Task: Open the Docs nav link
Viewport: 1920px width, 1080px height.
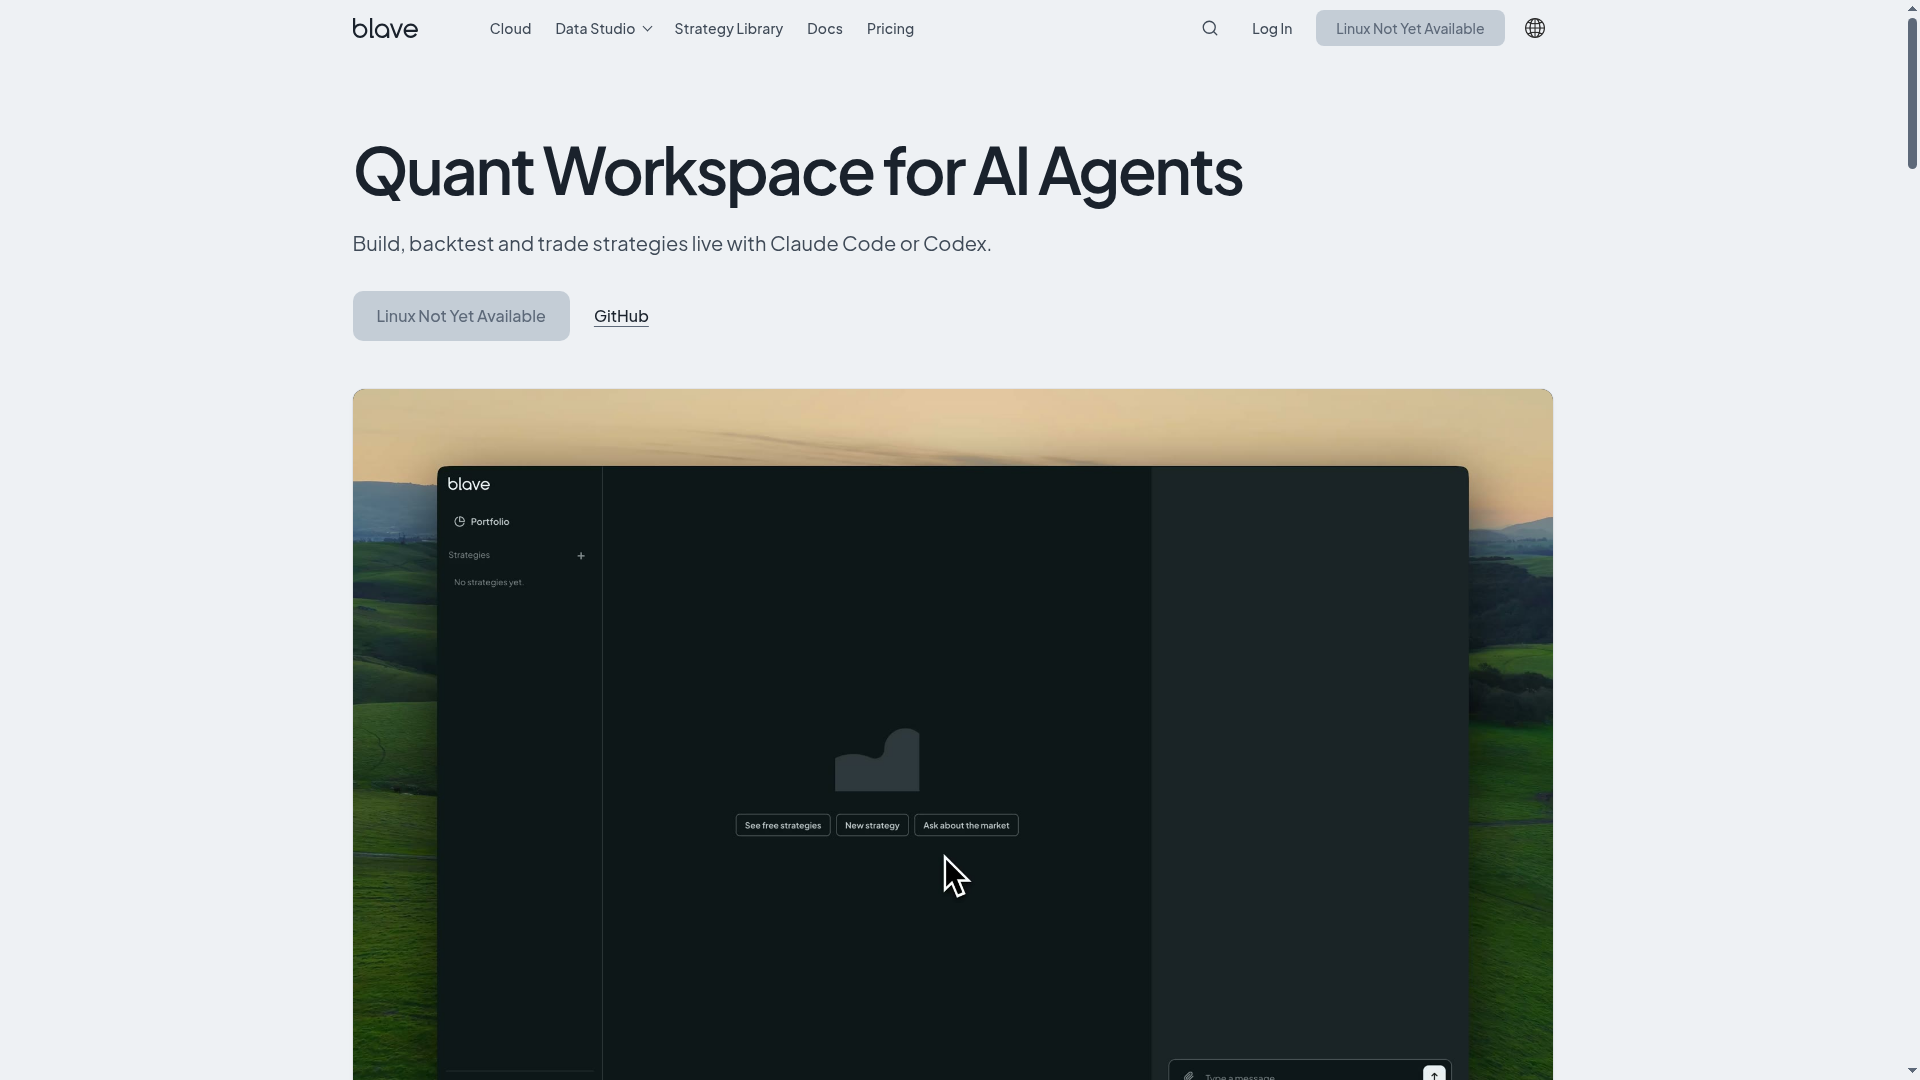Action: tap(825, 28)
